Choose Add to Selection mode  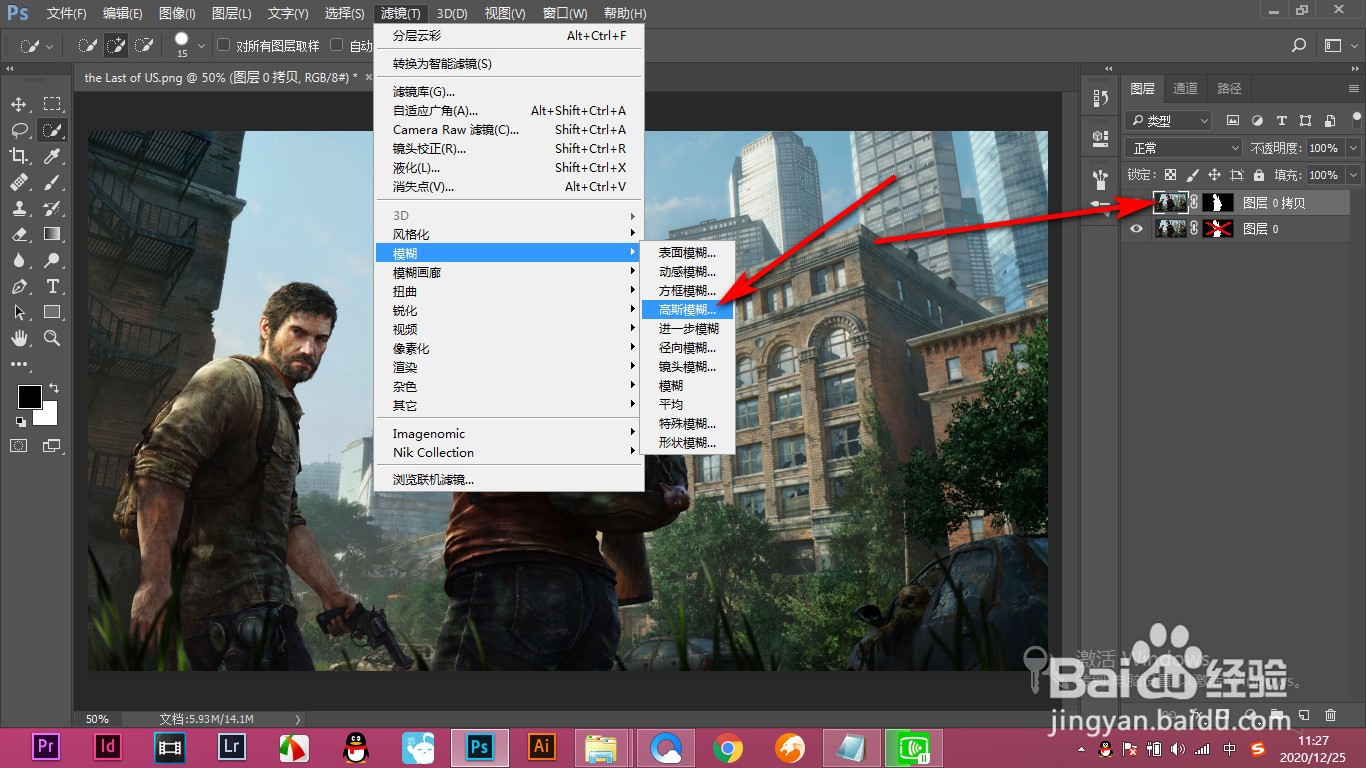tap(116, 45)
